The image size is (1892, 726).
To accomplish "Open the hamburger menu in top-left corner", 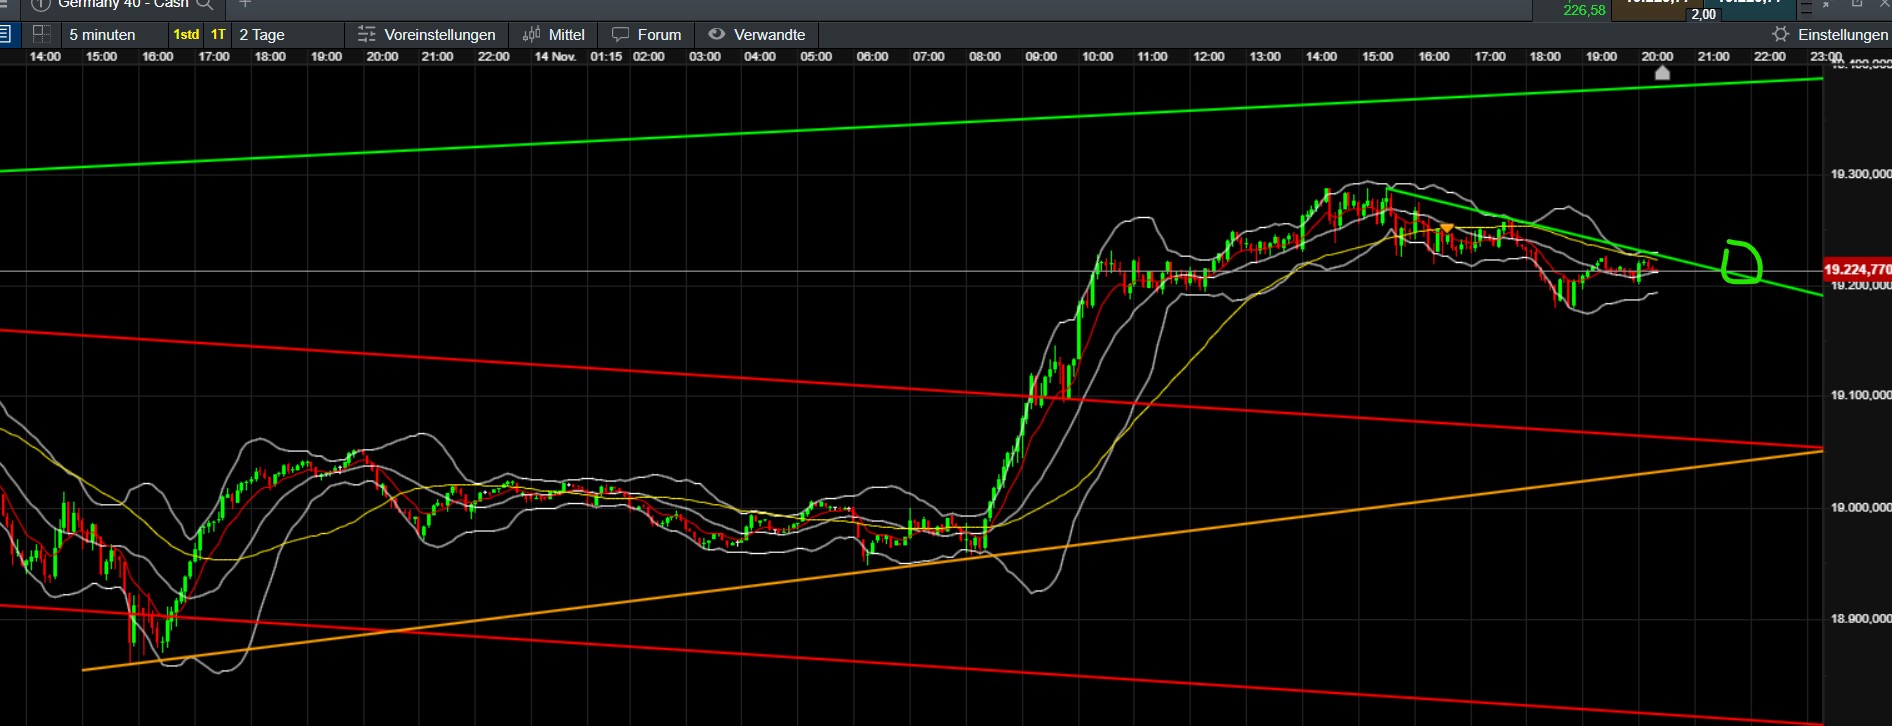I will pos(4,4).
